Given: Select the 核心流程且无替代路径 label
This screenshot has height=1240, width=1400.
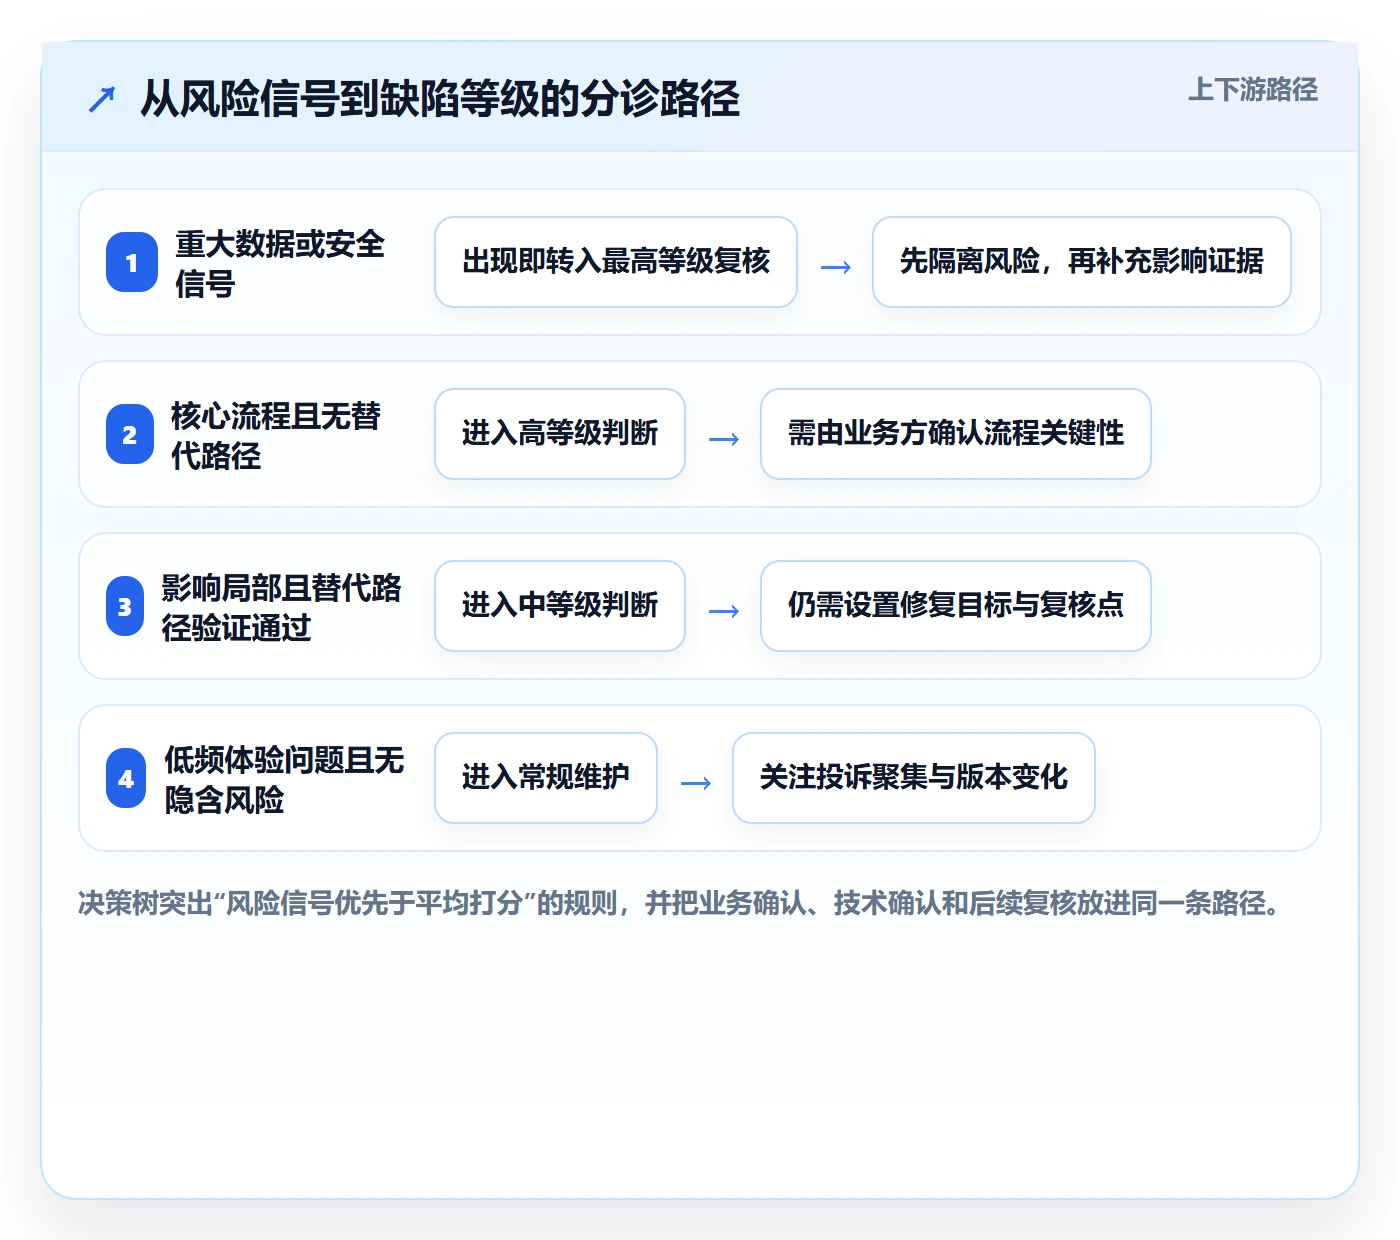Looking at the screenshot, I should pyautogui.click(x=276, y=435).
